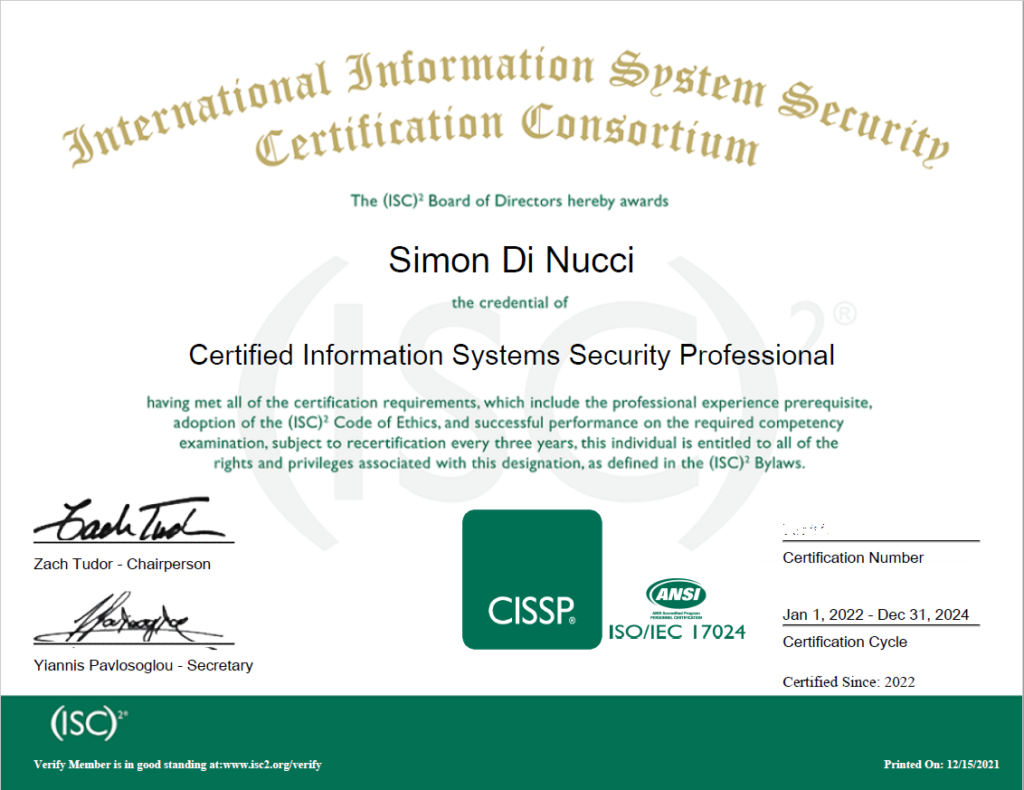Click the ISO/IEC 17024 text mark
This screenshot has width=1024, height=790.
click(677, 632)
